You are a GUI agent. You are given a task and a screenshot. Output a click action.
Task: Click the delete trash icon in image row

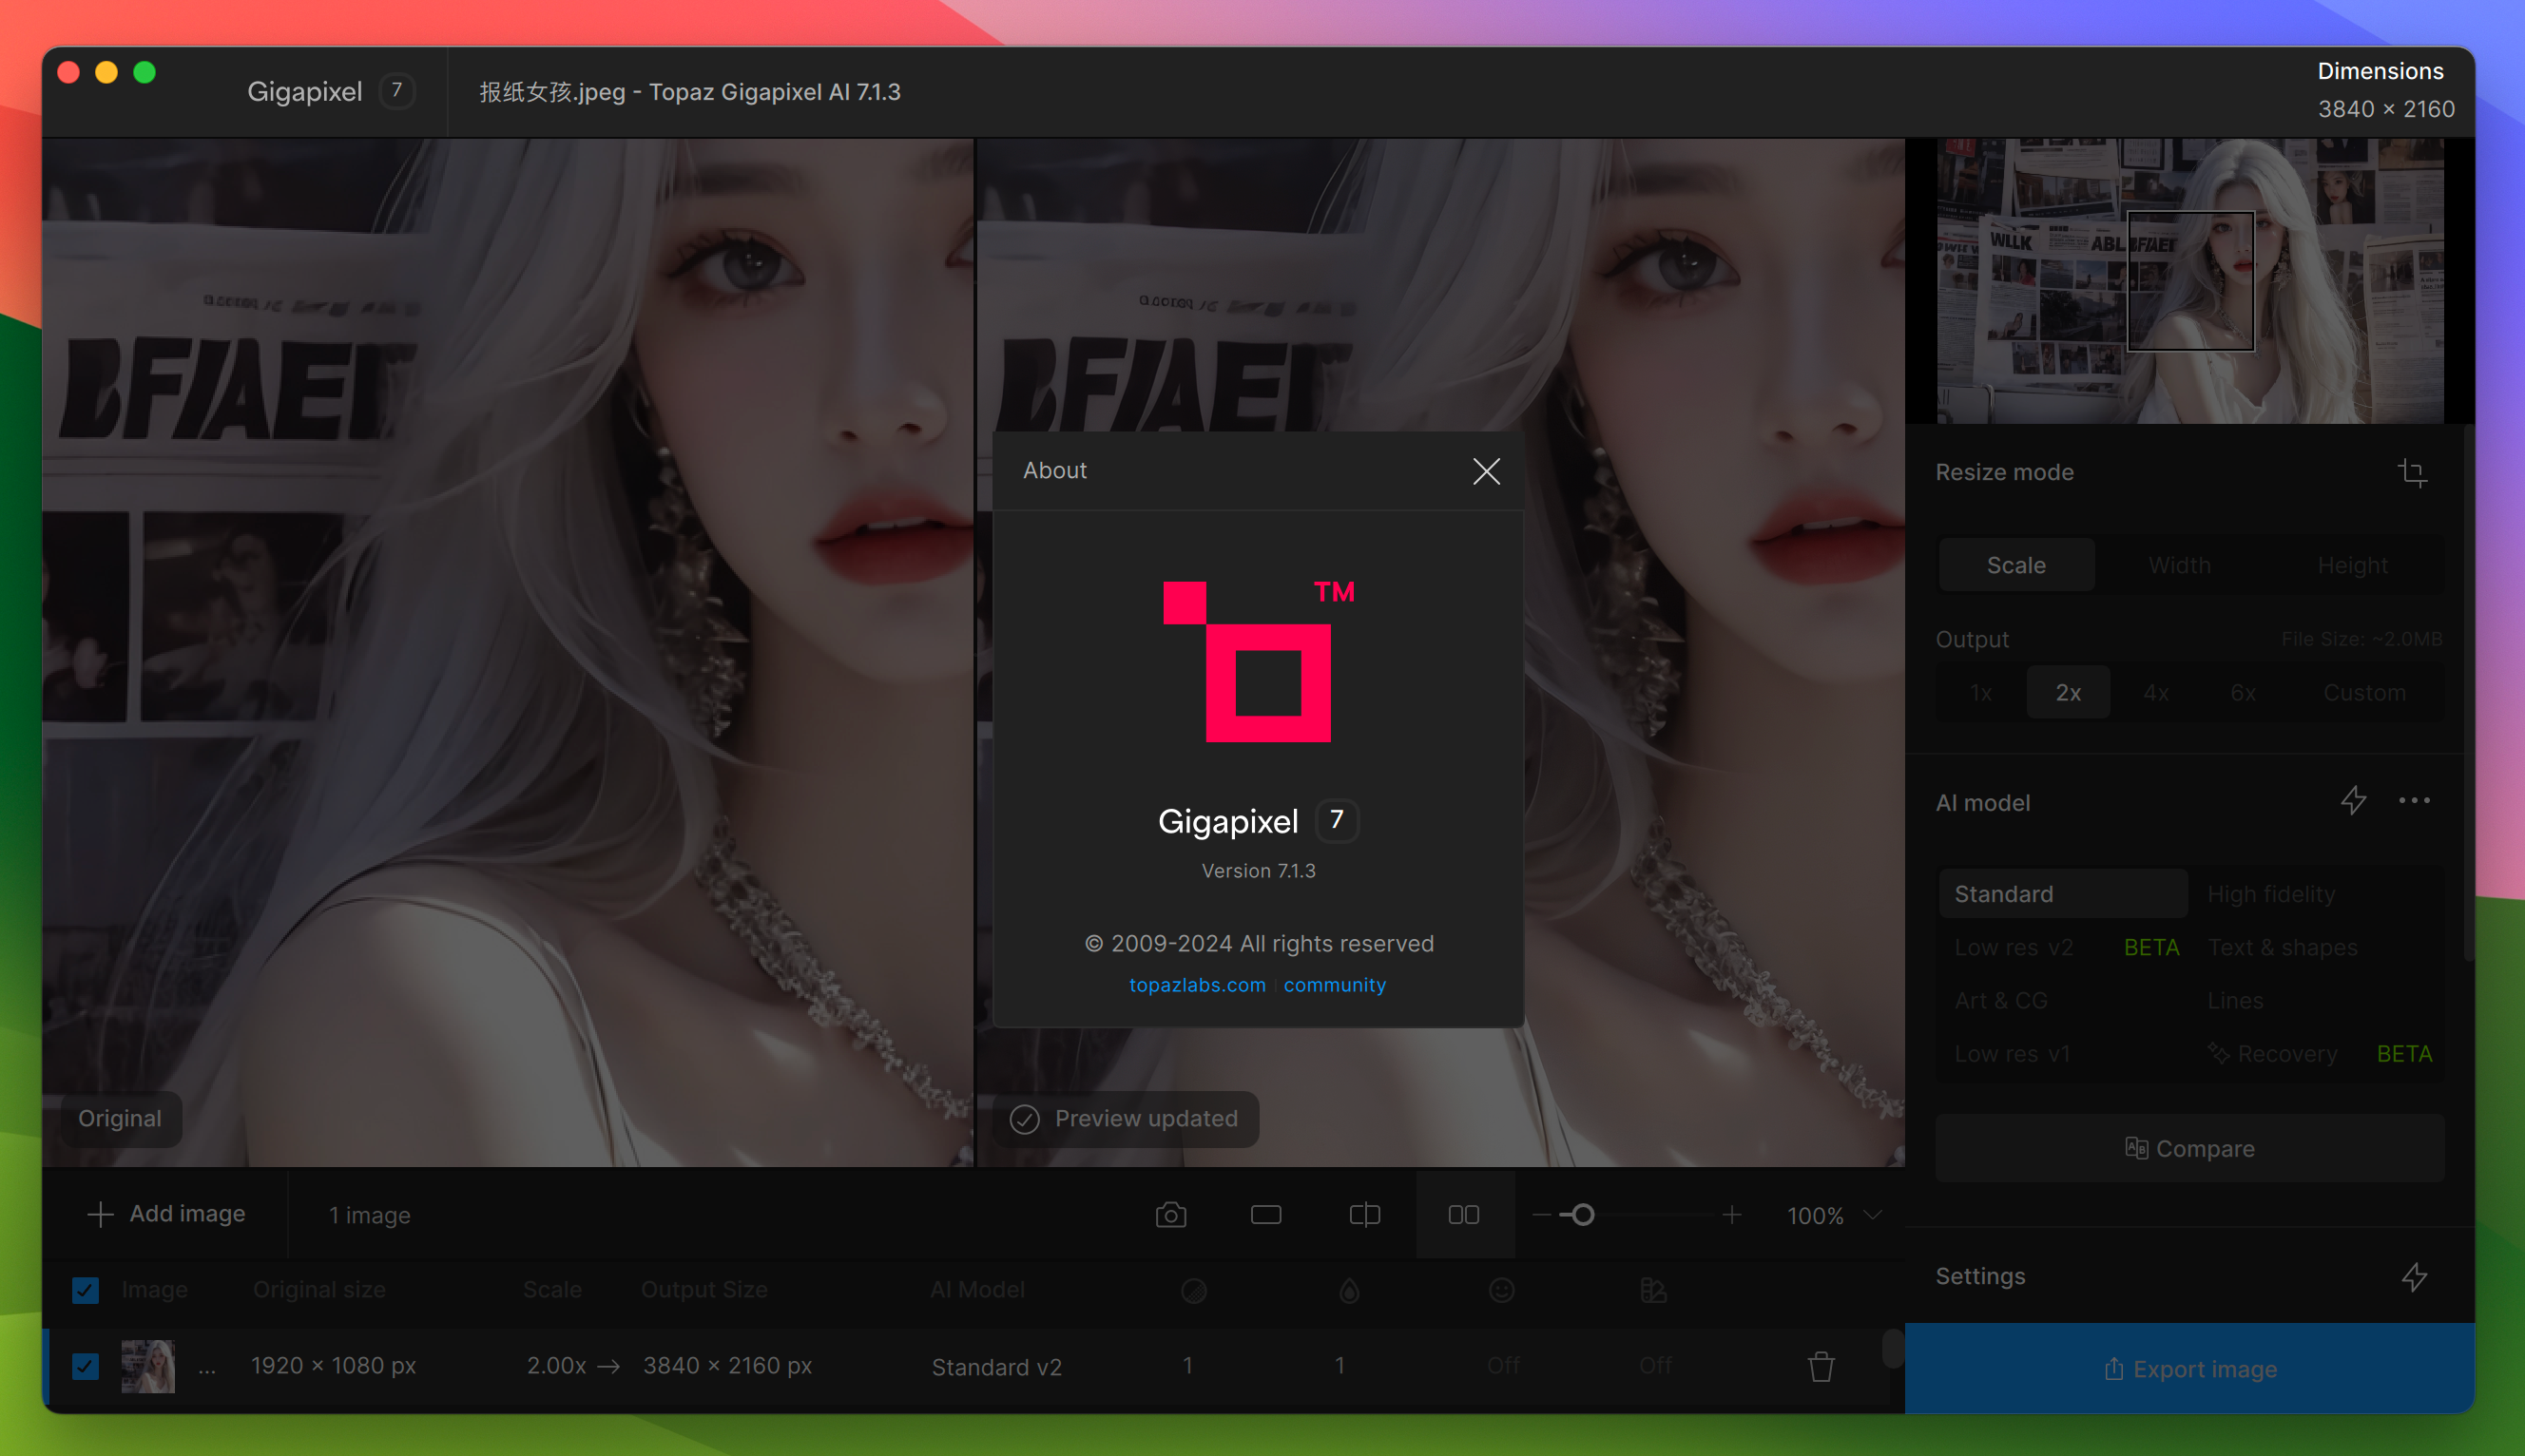point(1821,1368)
